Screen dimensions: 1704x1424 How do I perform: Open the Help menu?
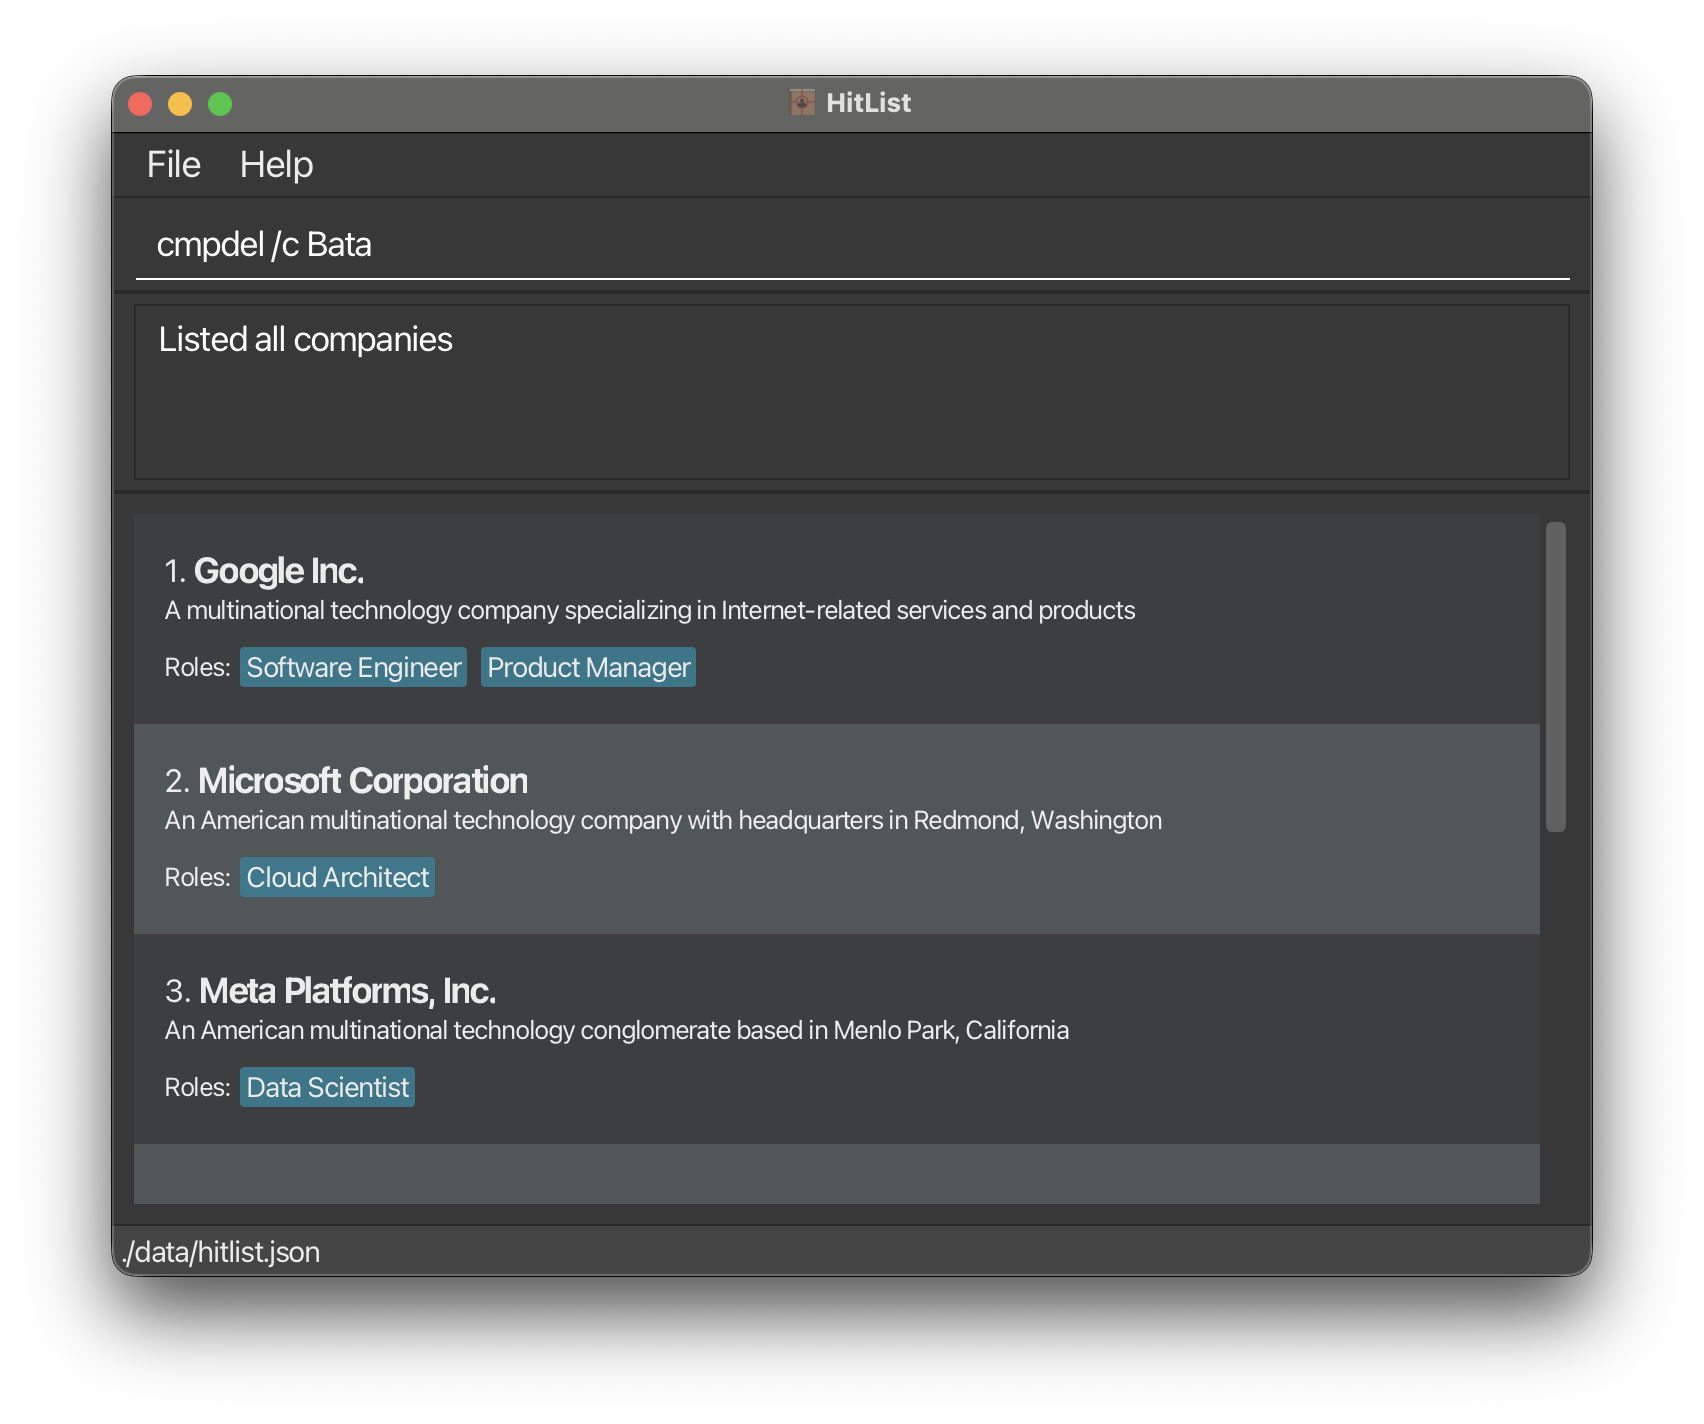[276, 165]
